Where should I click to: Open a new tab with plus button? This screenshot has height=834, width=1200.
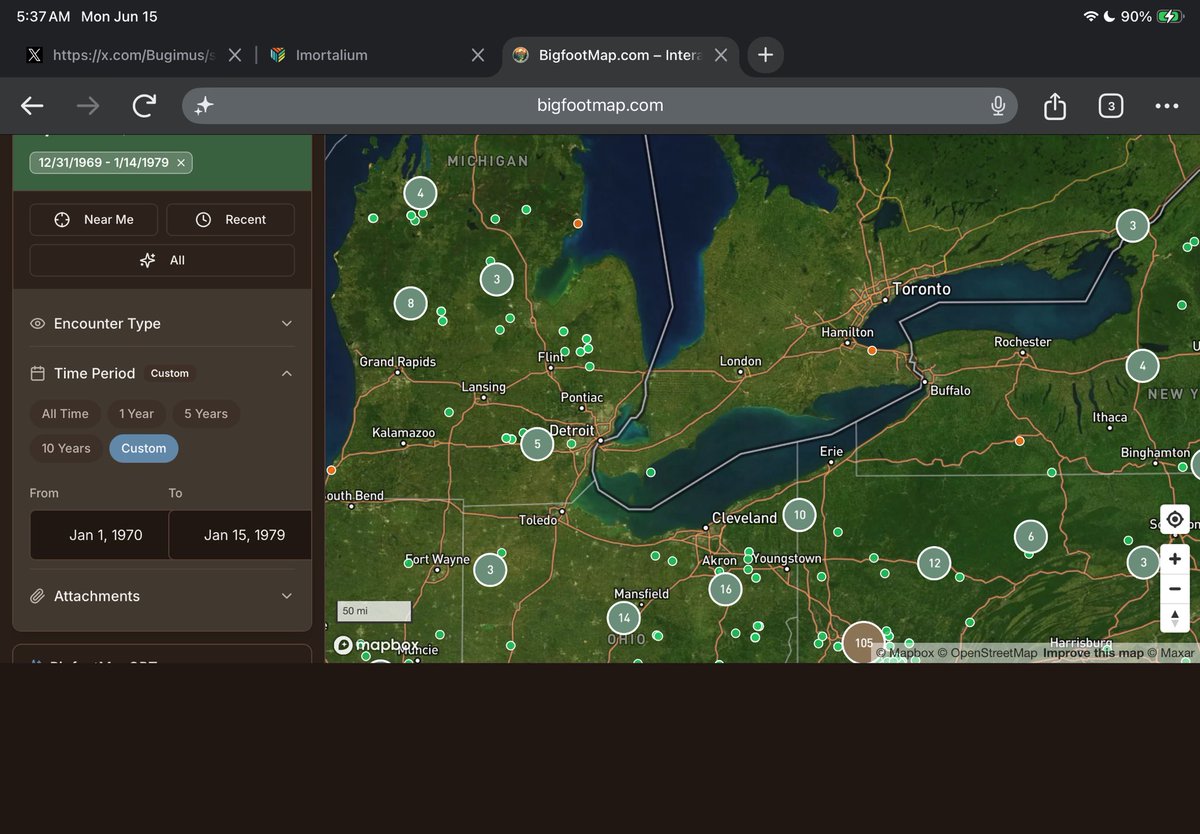pos(765,55)
